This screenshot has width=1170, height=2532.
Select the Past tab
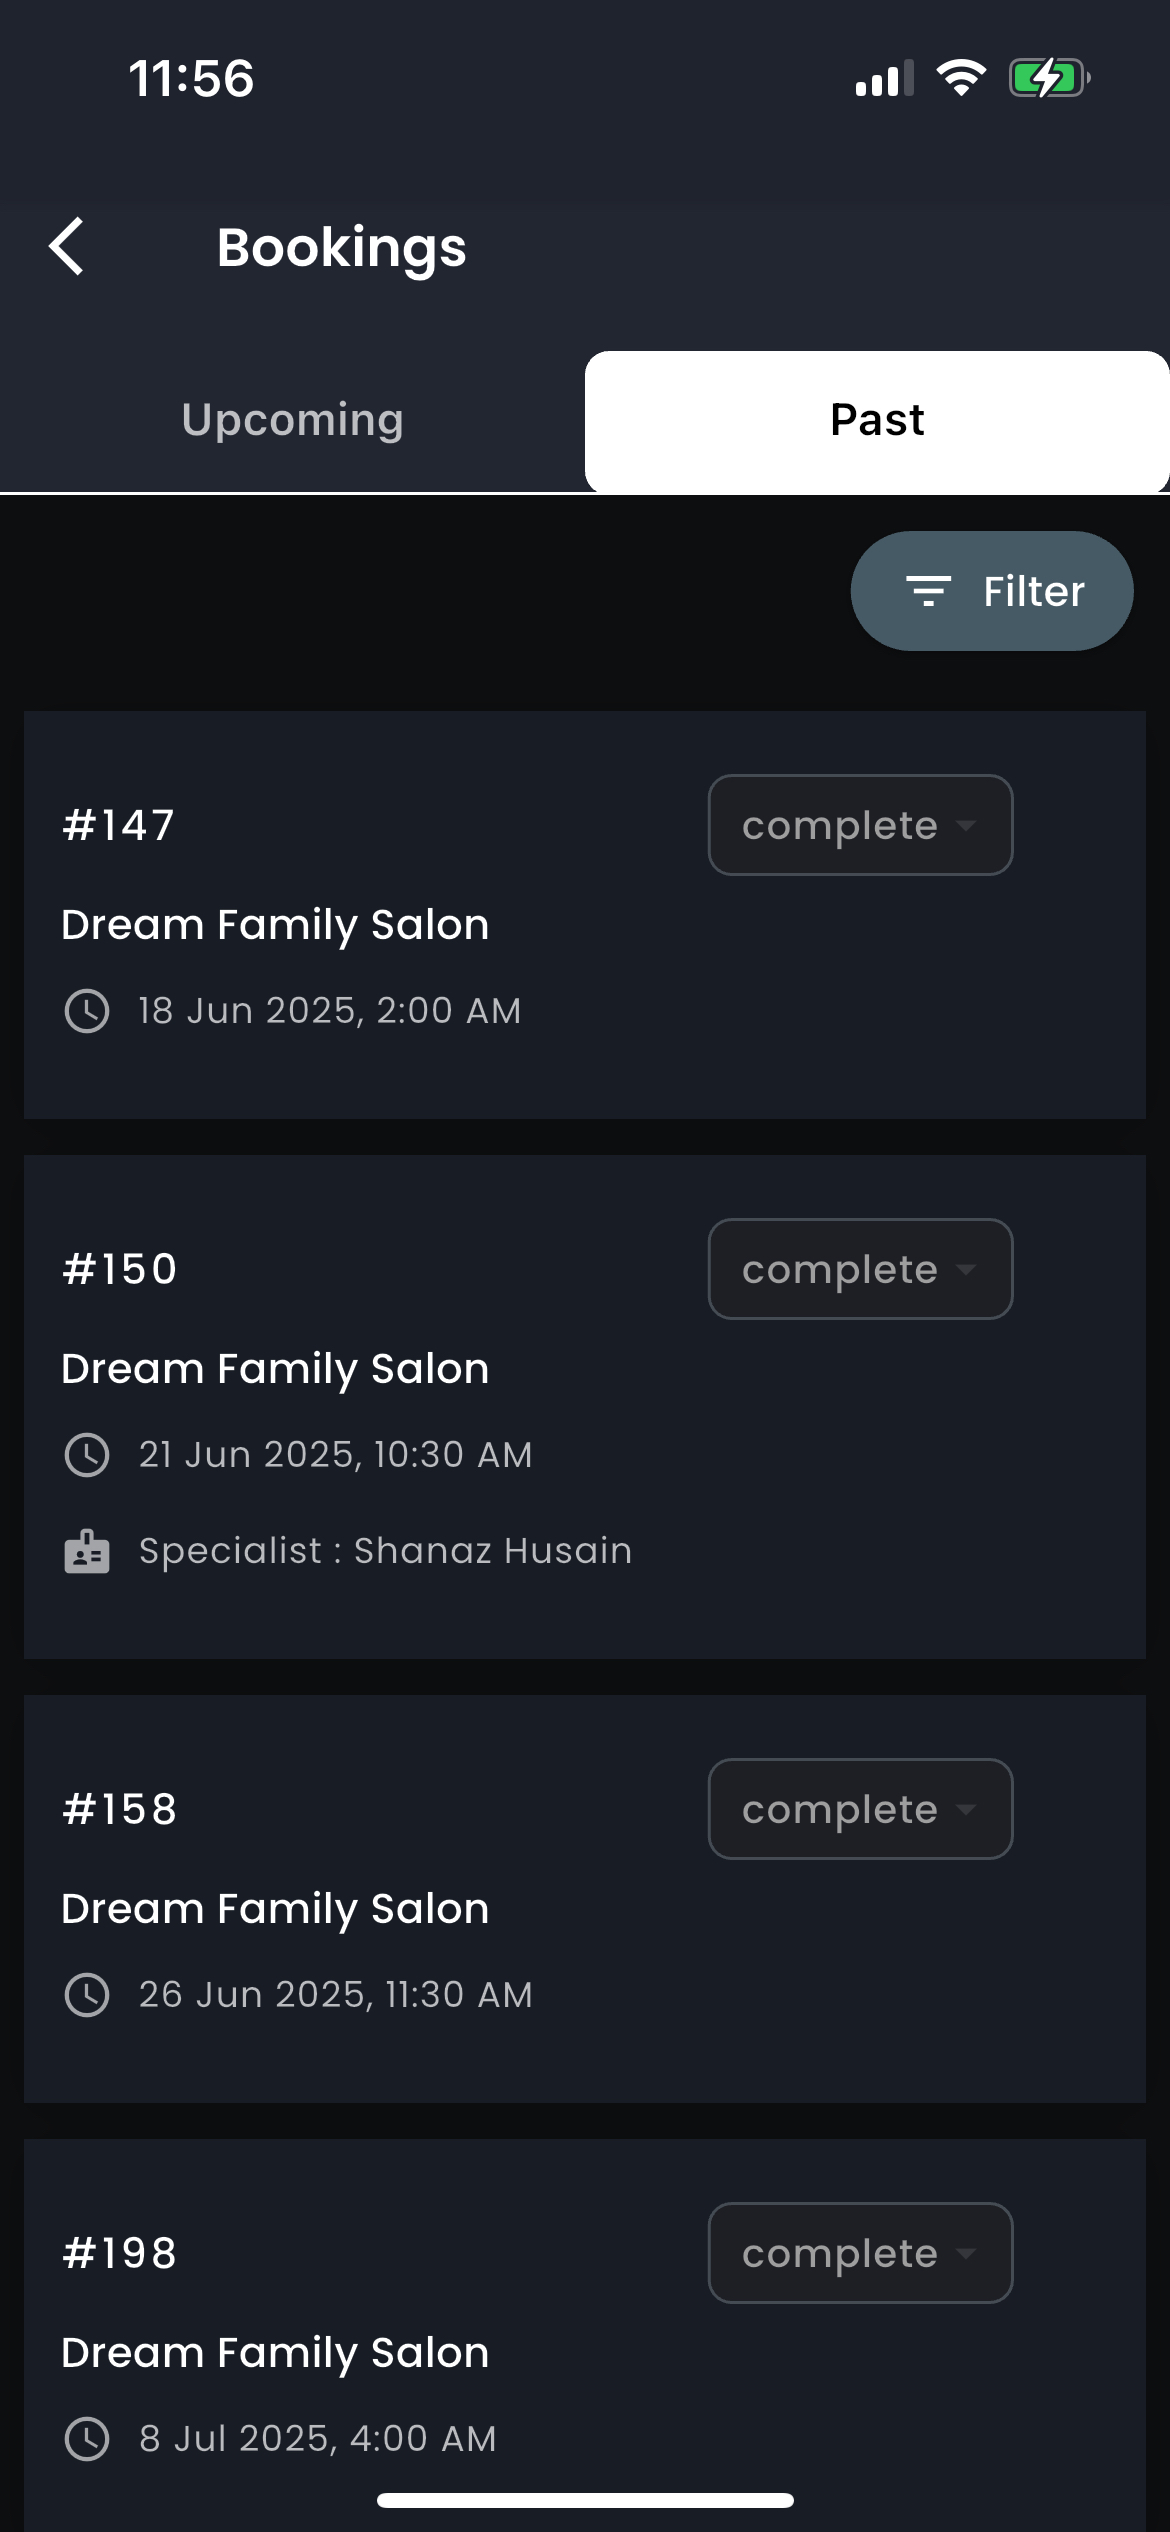(877, 421)
